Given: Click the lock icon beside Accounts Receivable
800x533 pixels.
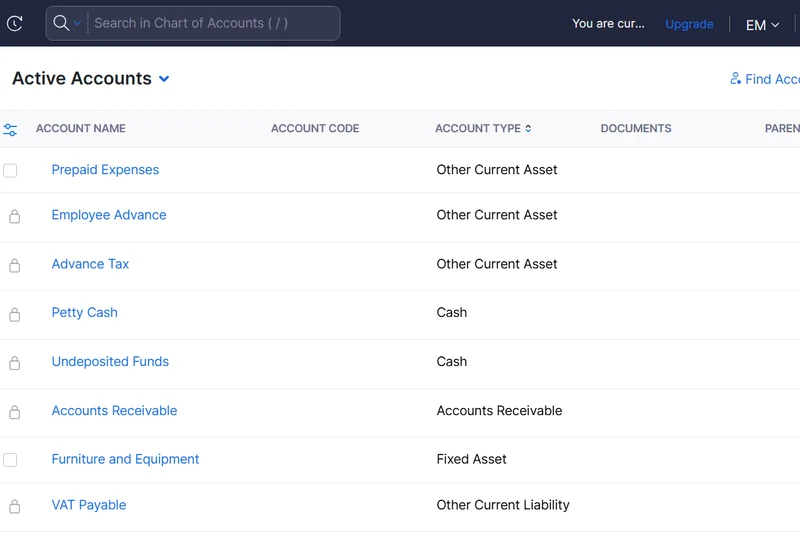Looking at the screenshot, I should click(14, 412).
